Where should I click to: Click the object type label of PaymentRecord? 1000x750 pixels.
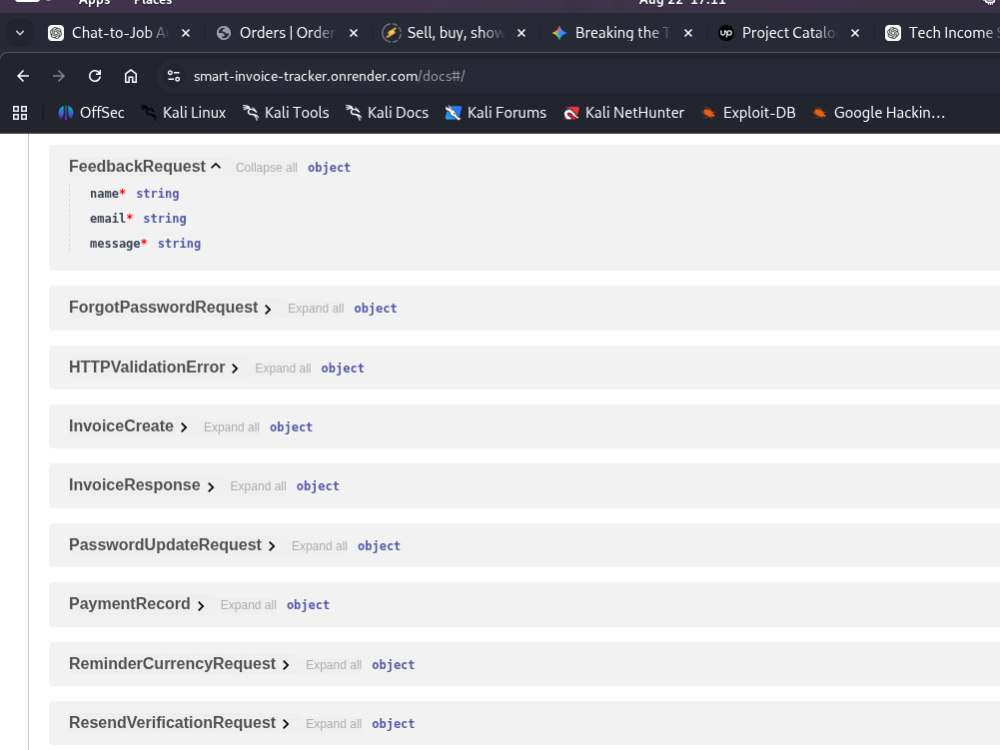click(308, 605)
